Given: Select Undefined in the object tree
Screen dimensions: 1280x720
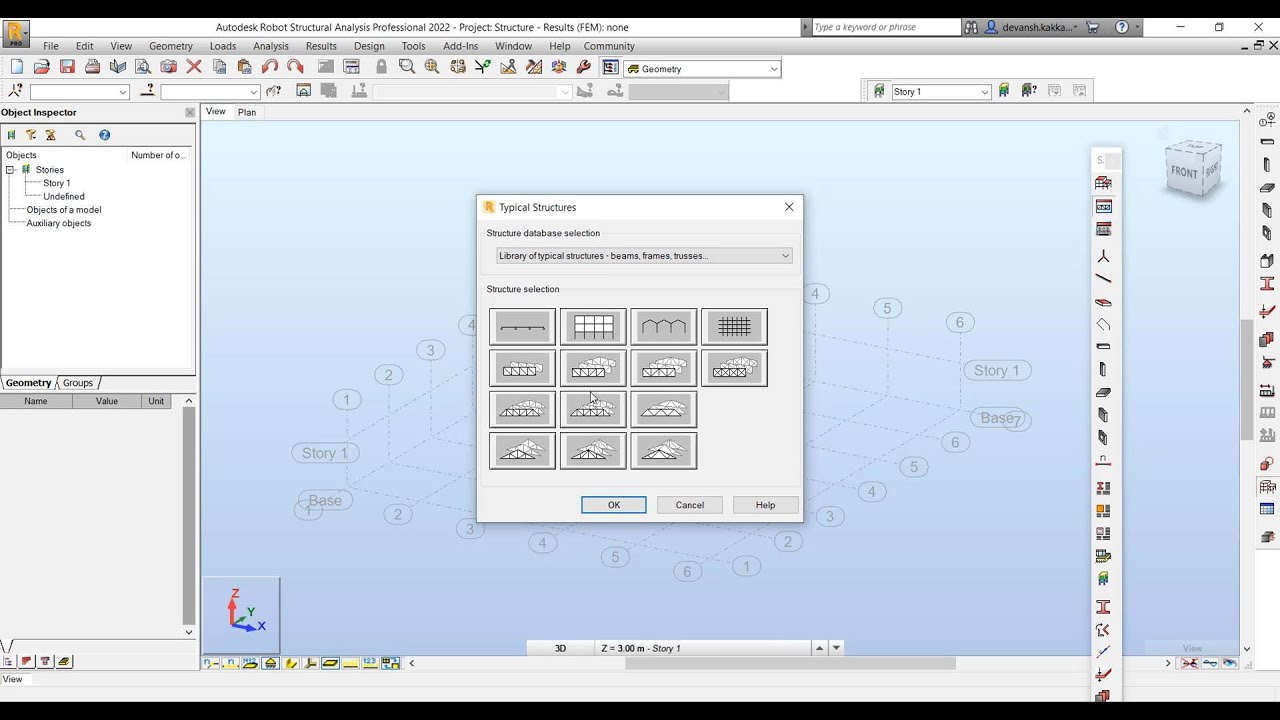Looking at the screenshot, I should [x=64, y=196].
